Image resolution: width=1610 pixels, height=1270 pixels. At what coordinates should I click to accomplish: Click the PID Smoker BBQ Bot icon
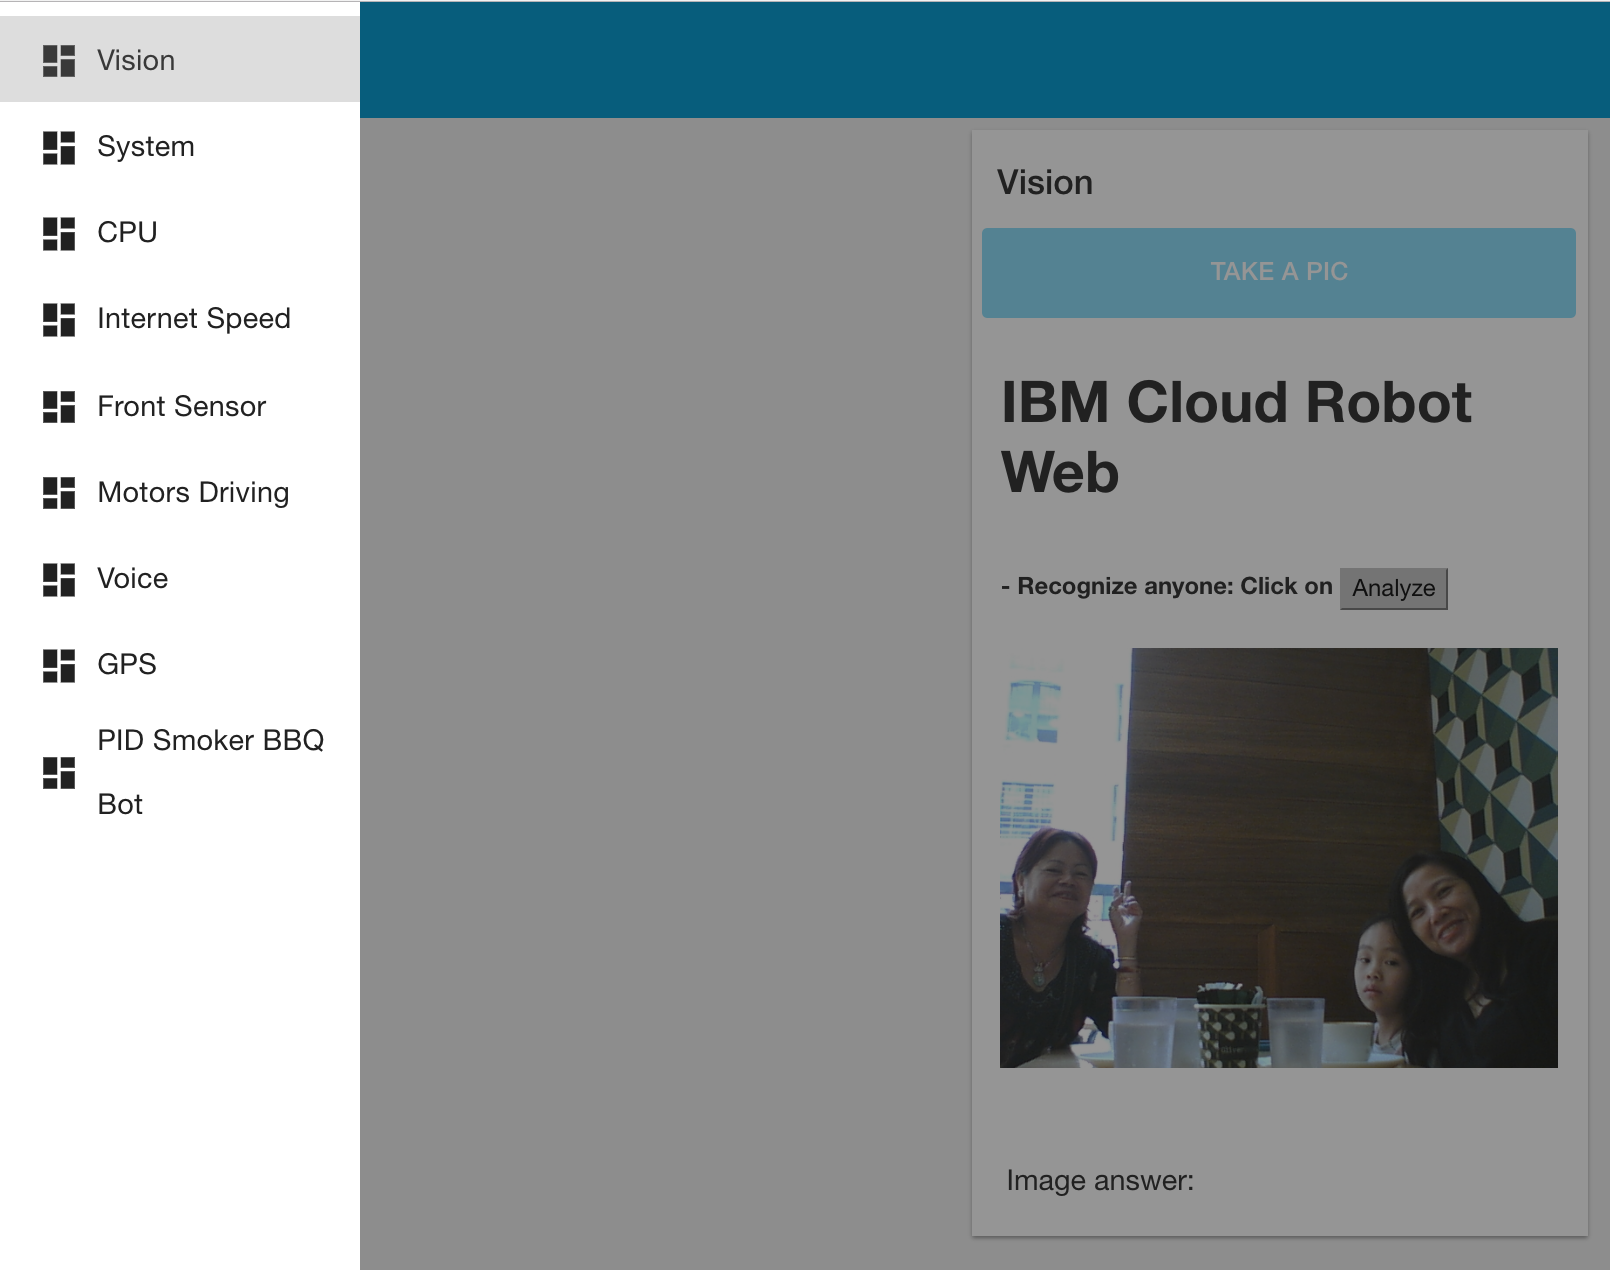[59, 770]
